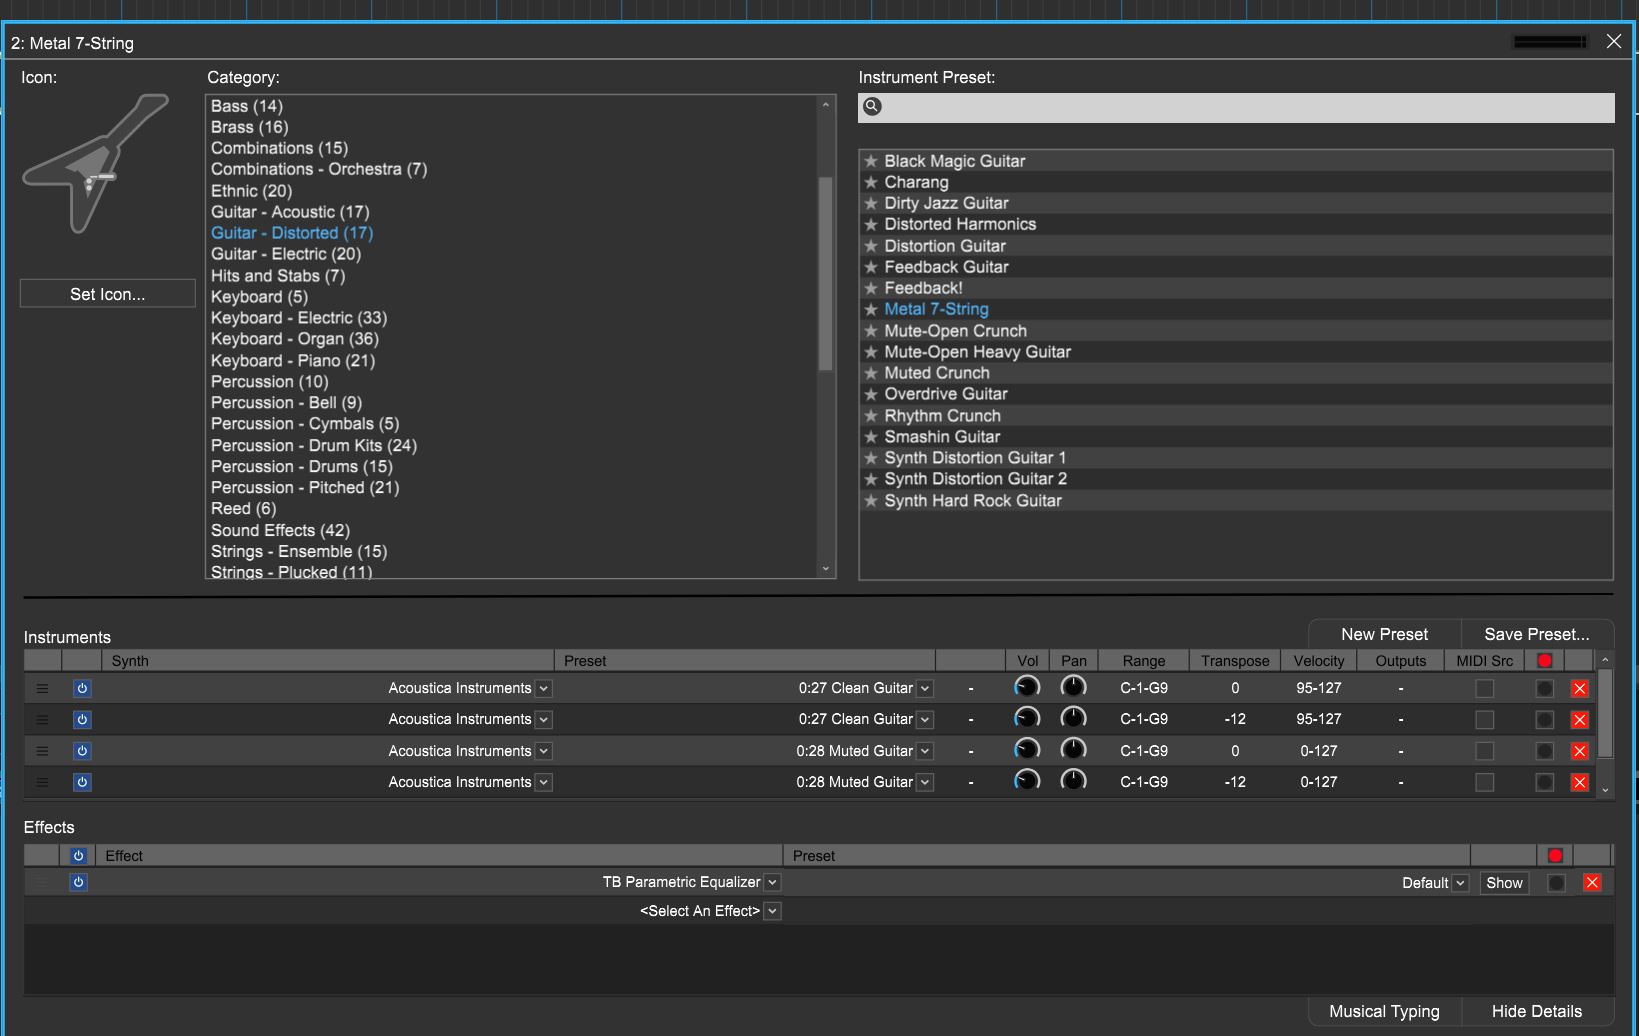
Task: Toggle power for Muted Guitar transpose -12 row
Action: [x=82, y=782]
